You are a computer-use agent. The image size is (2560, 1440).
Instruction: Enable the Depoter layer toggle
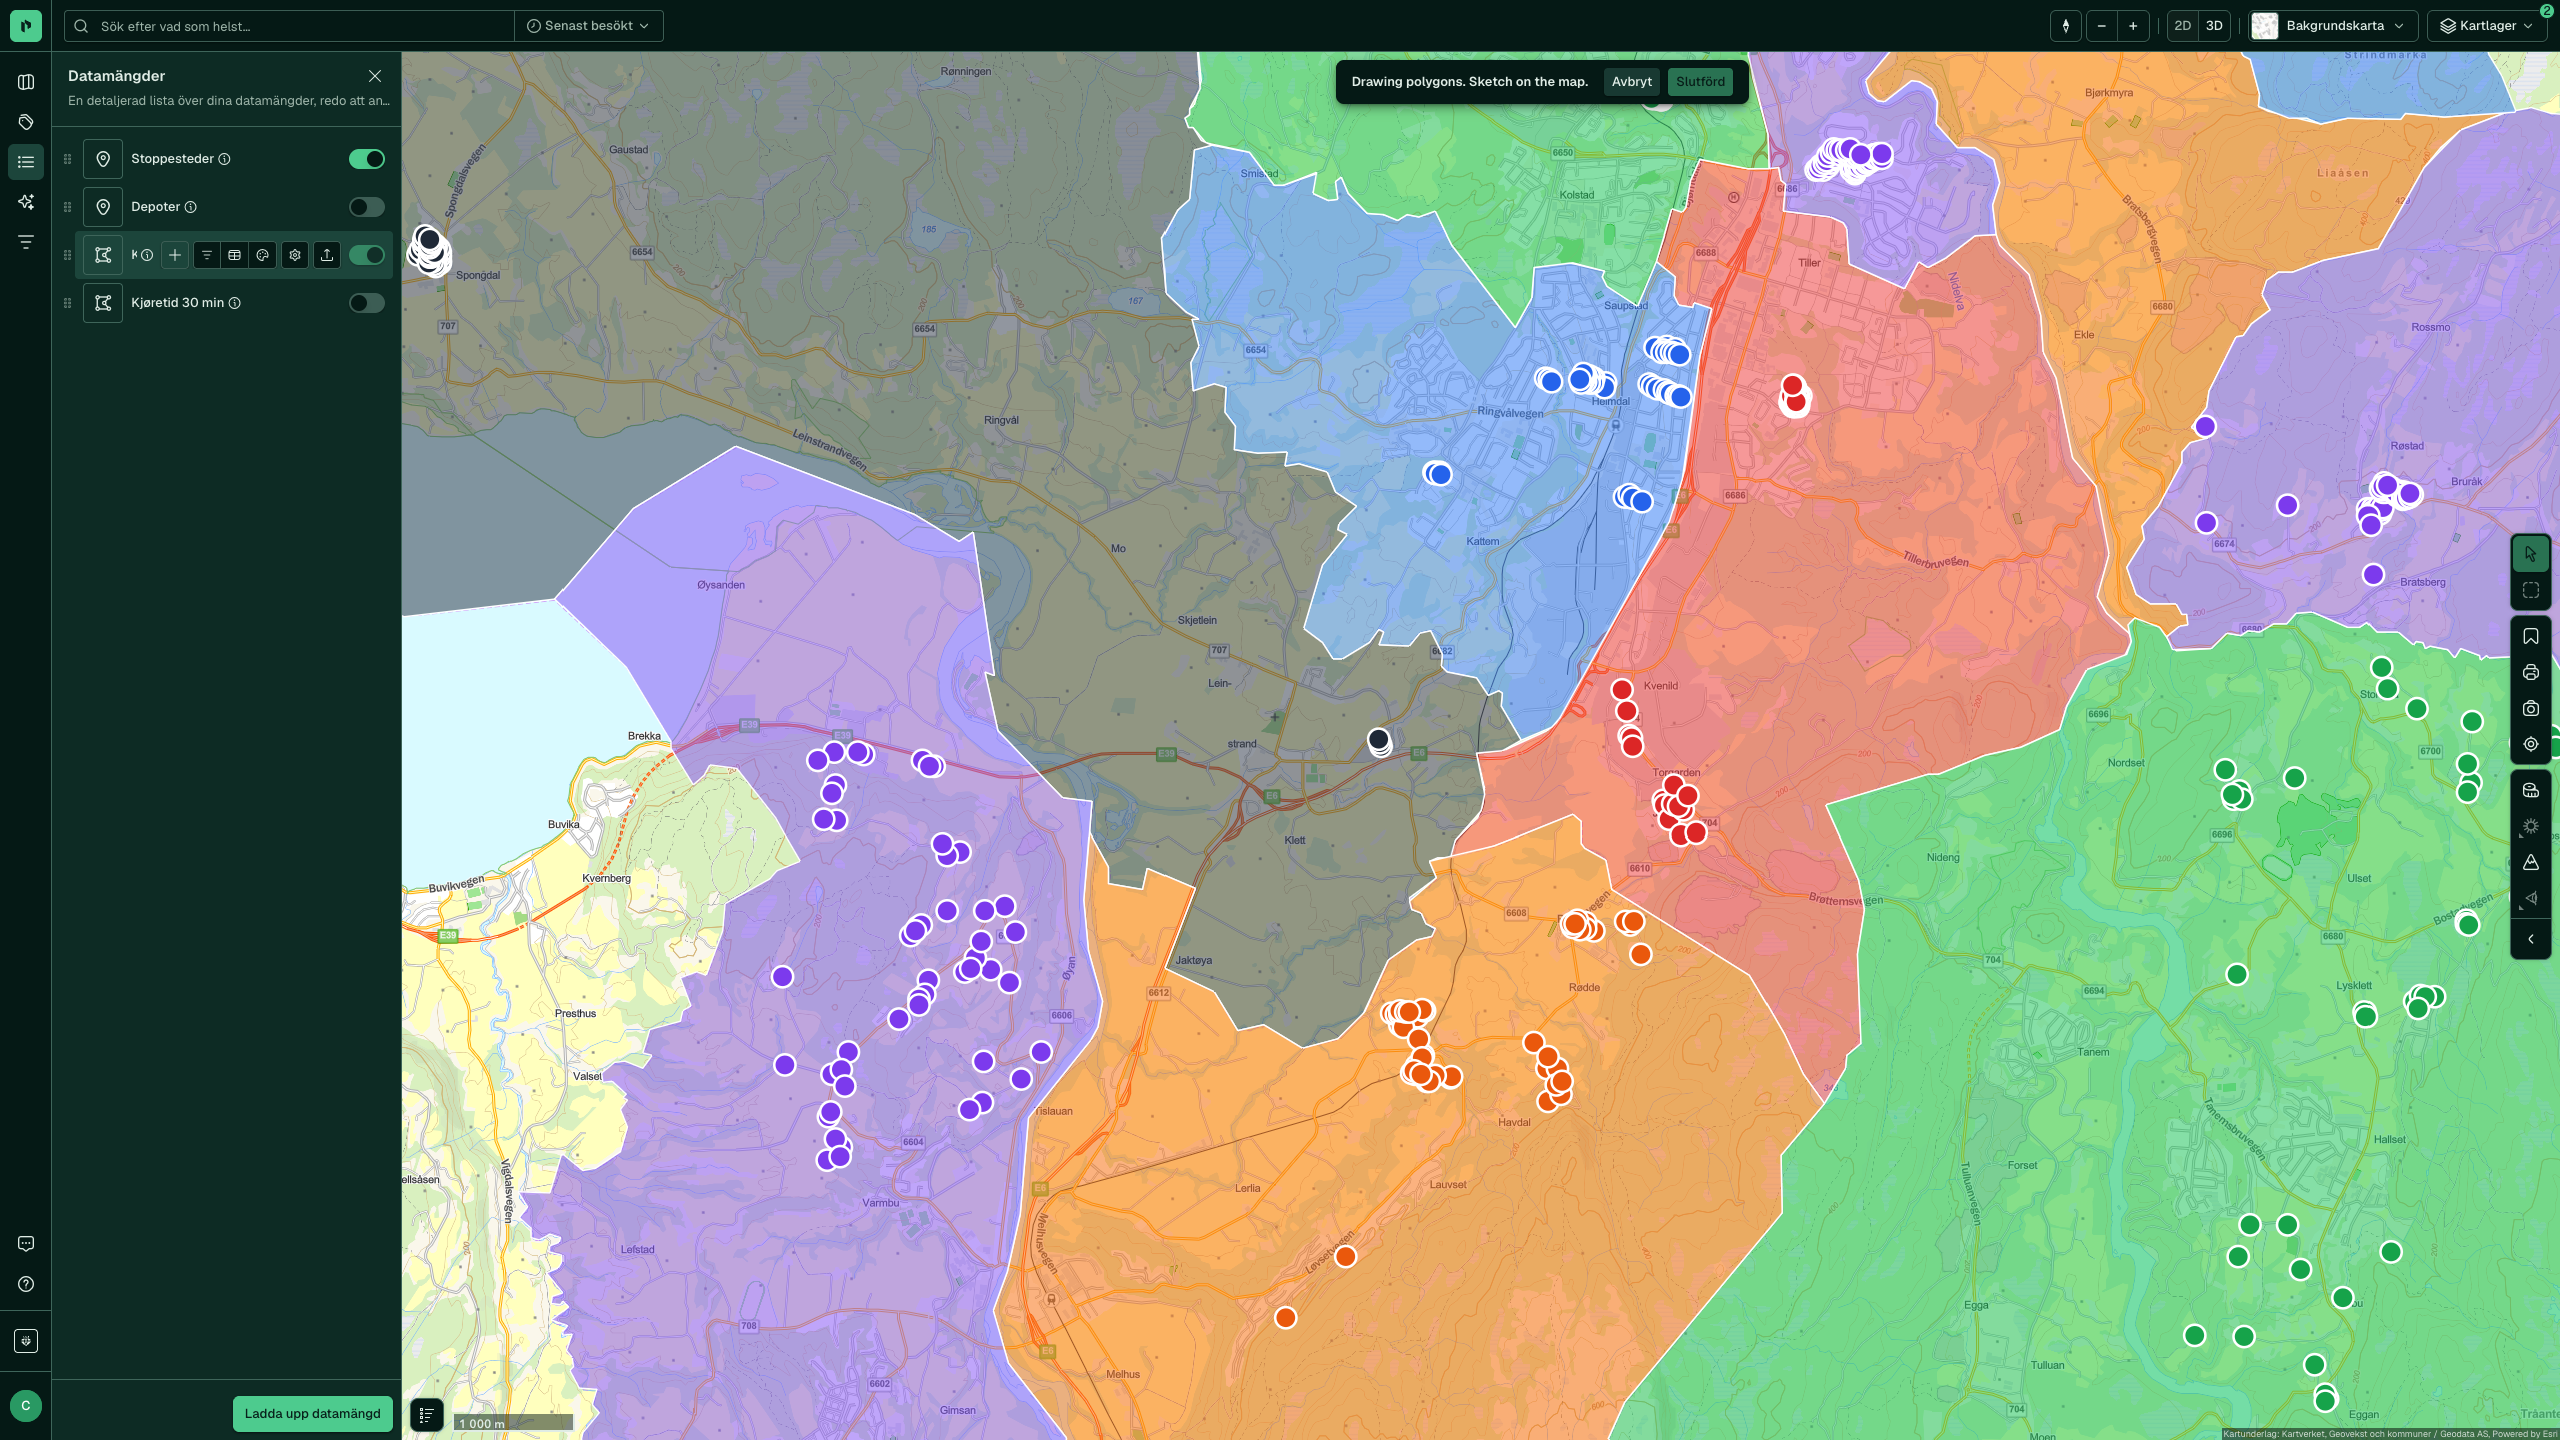pos(367,207)
